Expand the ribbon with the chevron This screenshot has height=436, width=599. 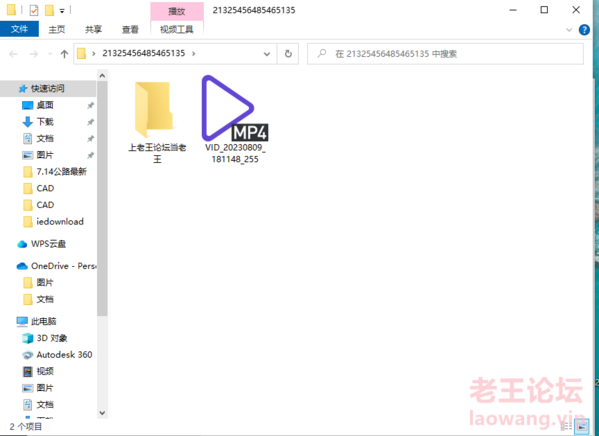569,29
